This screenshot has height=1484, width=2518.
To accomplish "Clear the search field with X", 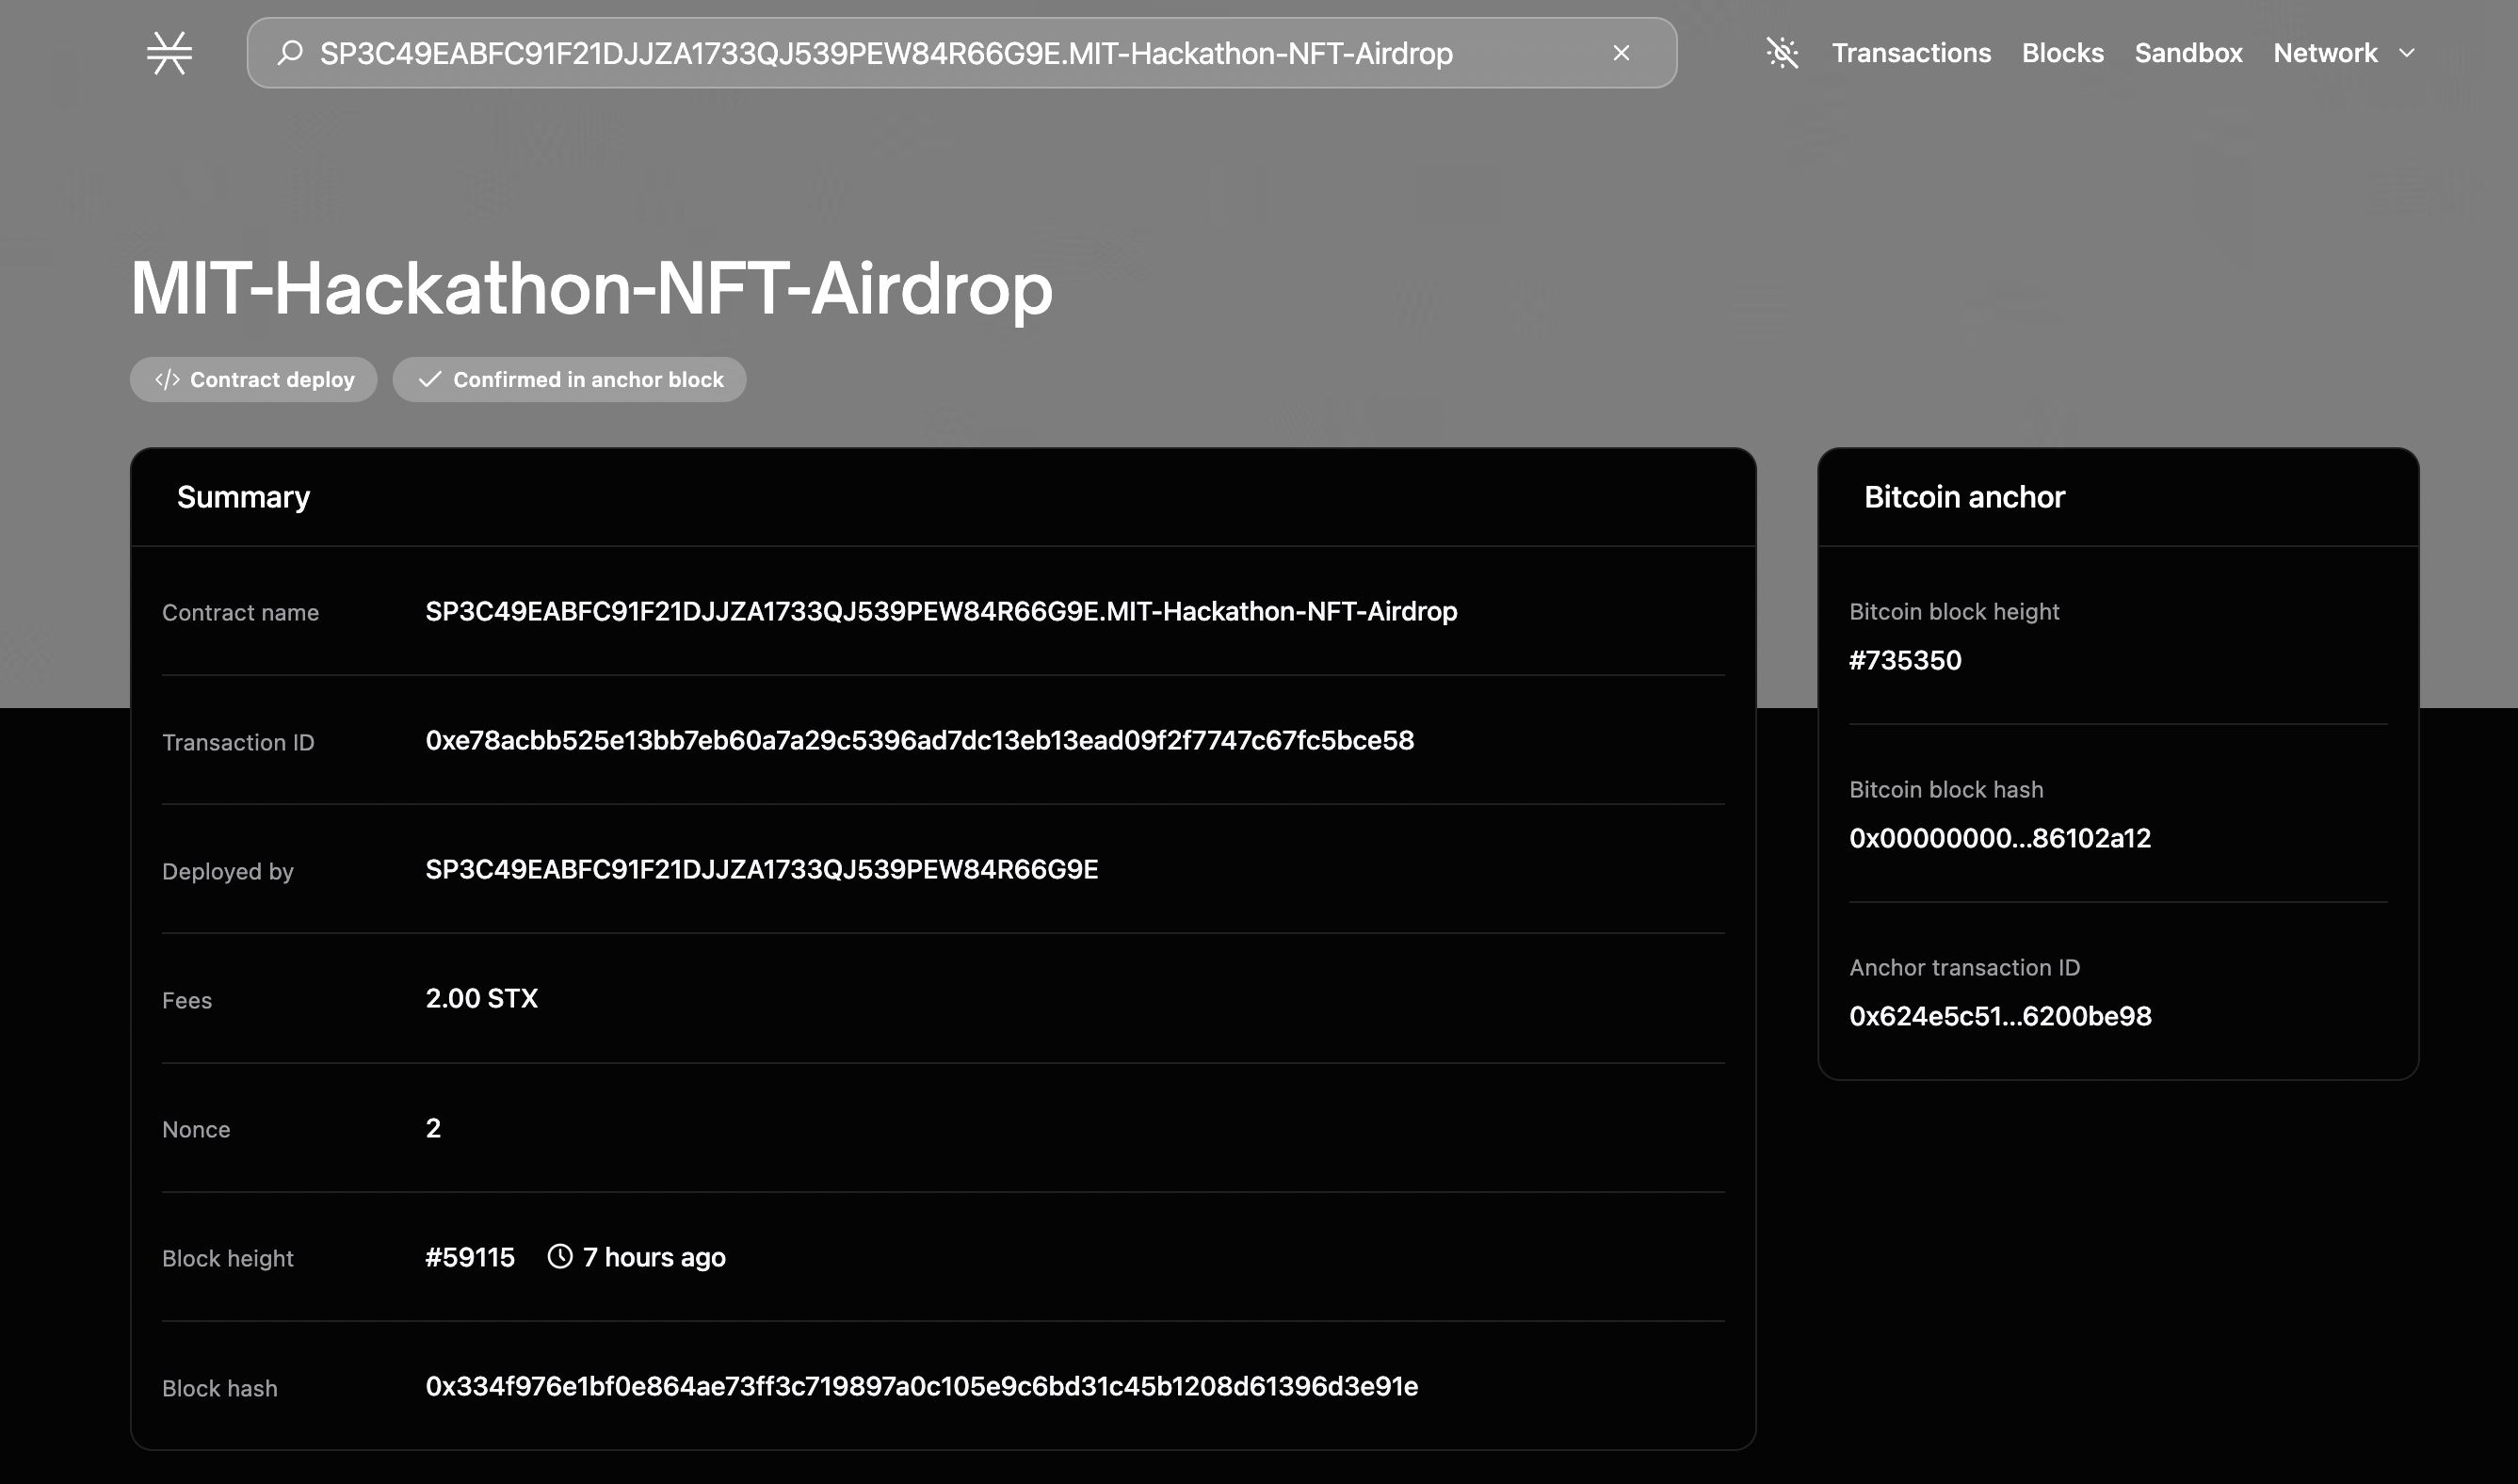I will (x=1621, y=53).
